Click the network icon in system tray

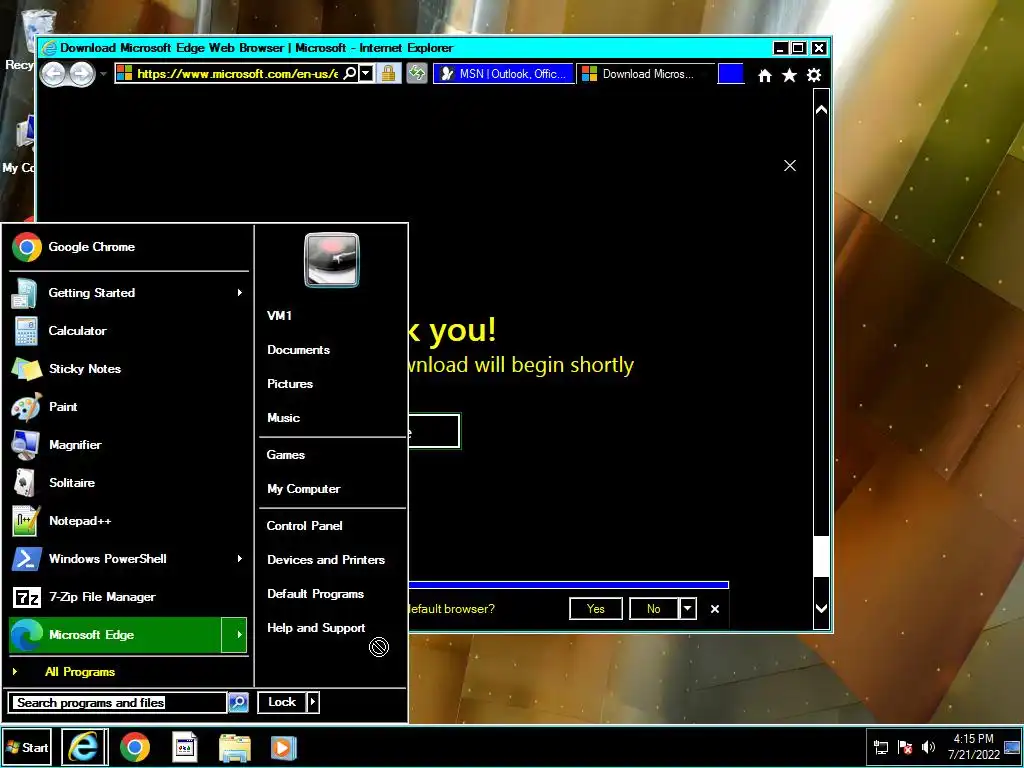[x=881, y=747]
